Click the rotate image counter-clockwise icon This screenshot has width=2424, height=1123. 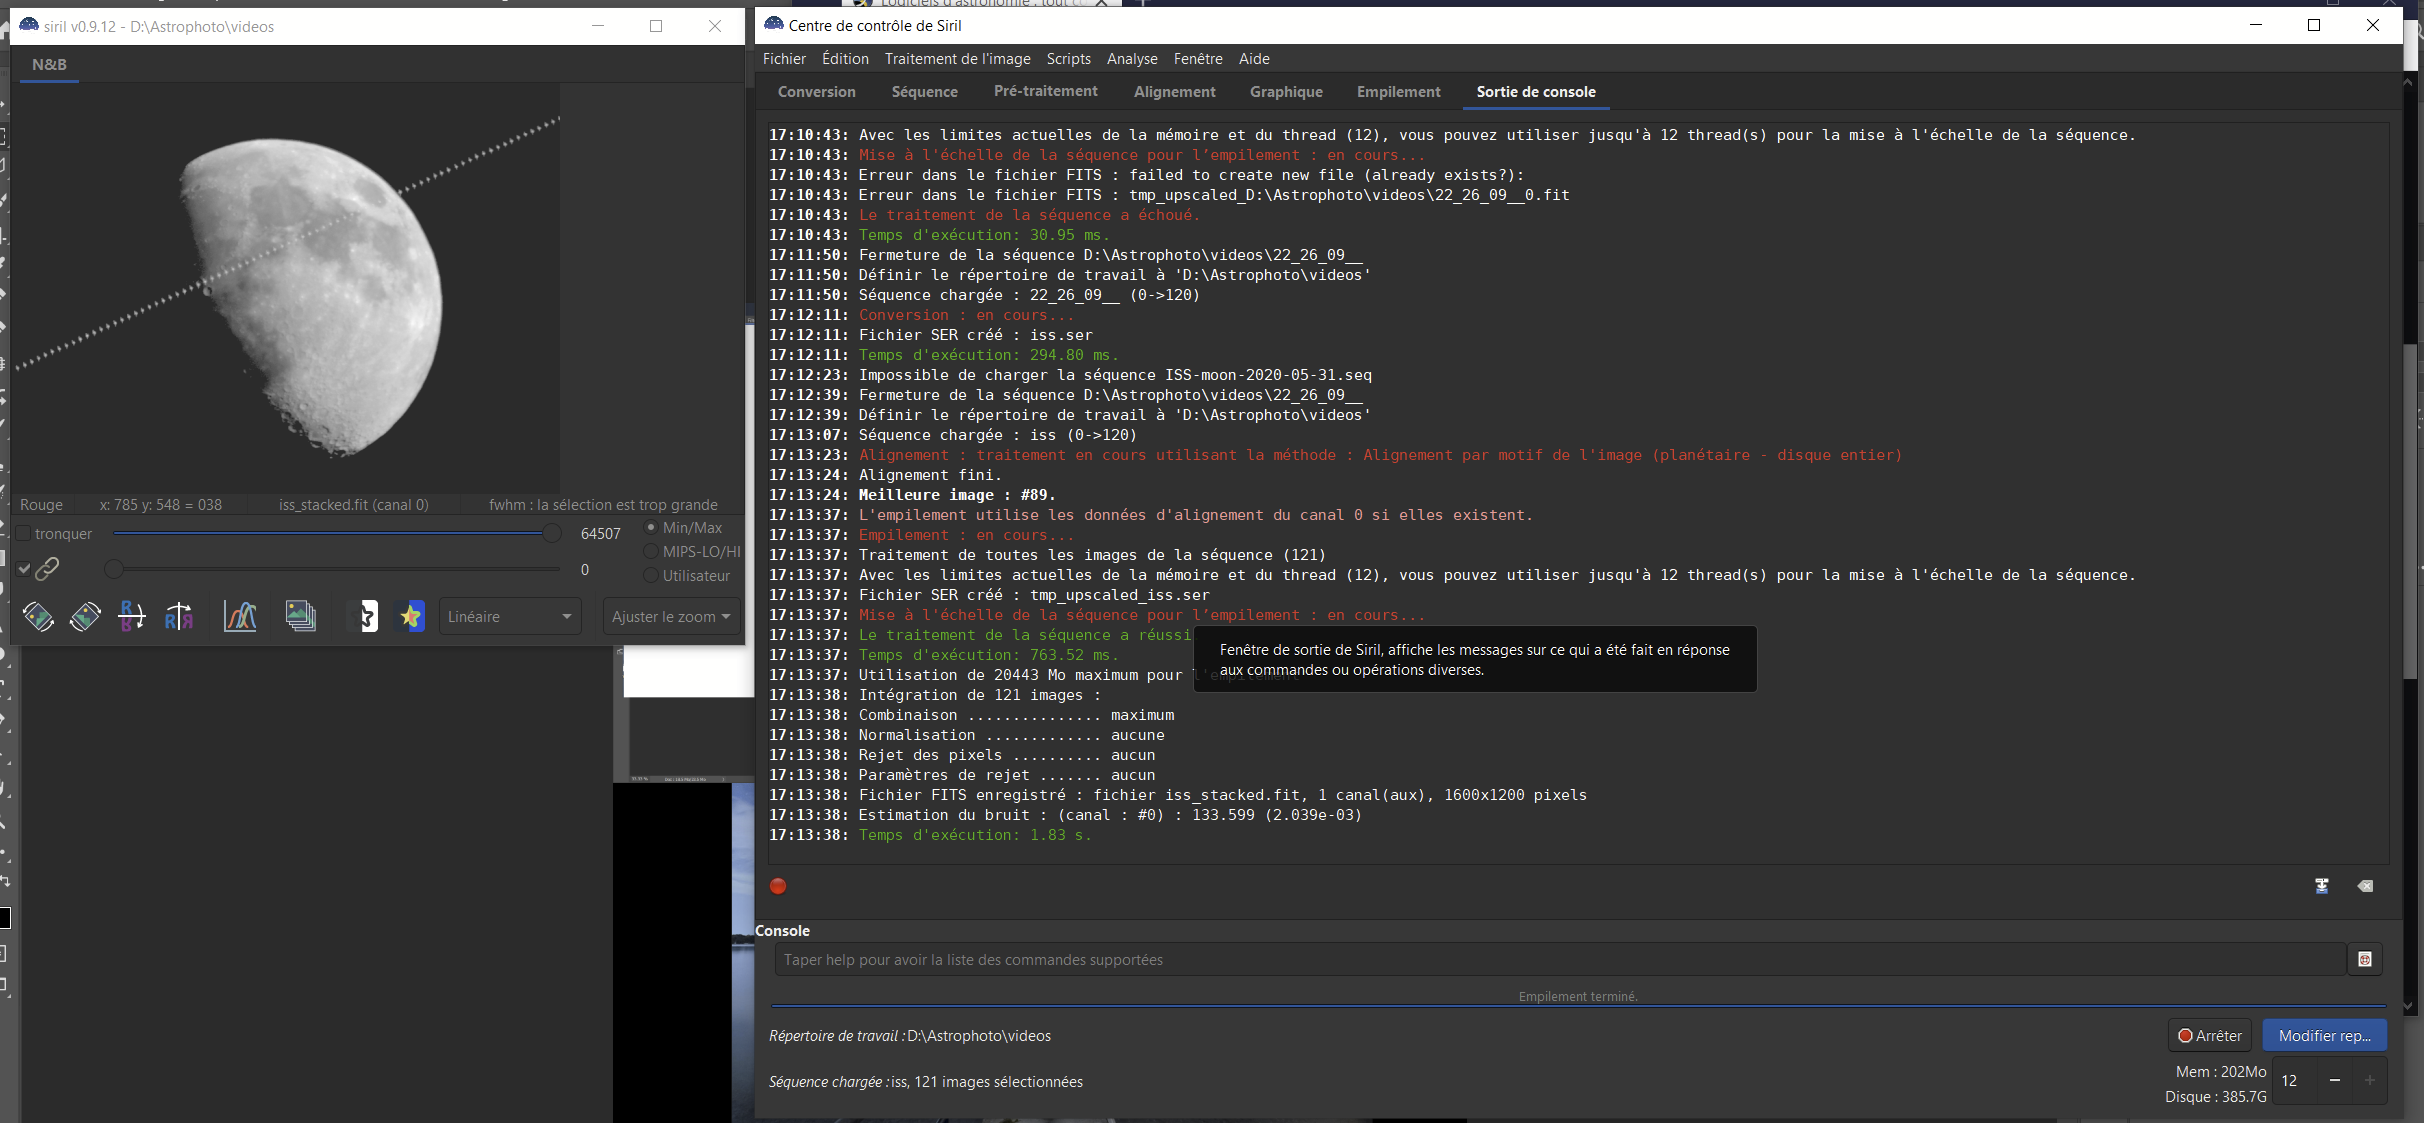pyautogui.click(x=38, y=616)
